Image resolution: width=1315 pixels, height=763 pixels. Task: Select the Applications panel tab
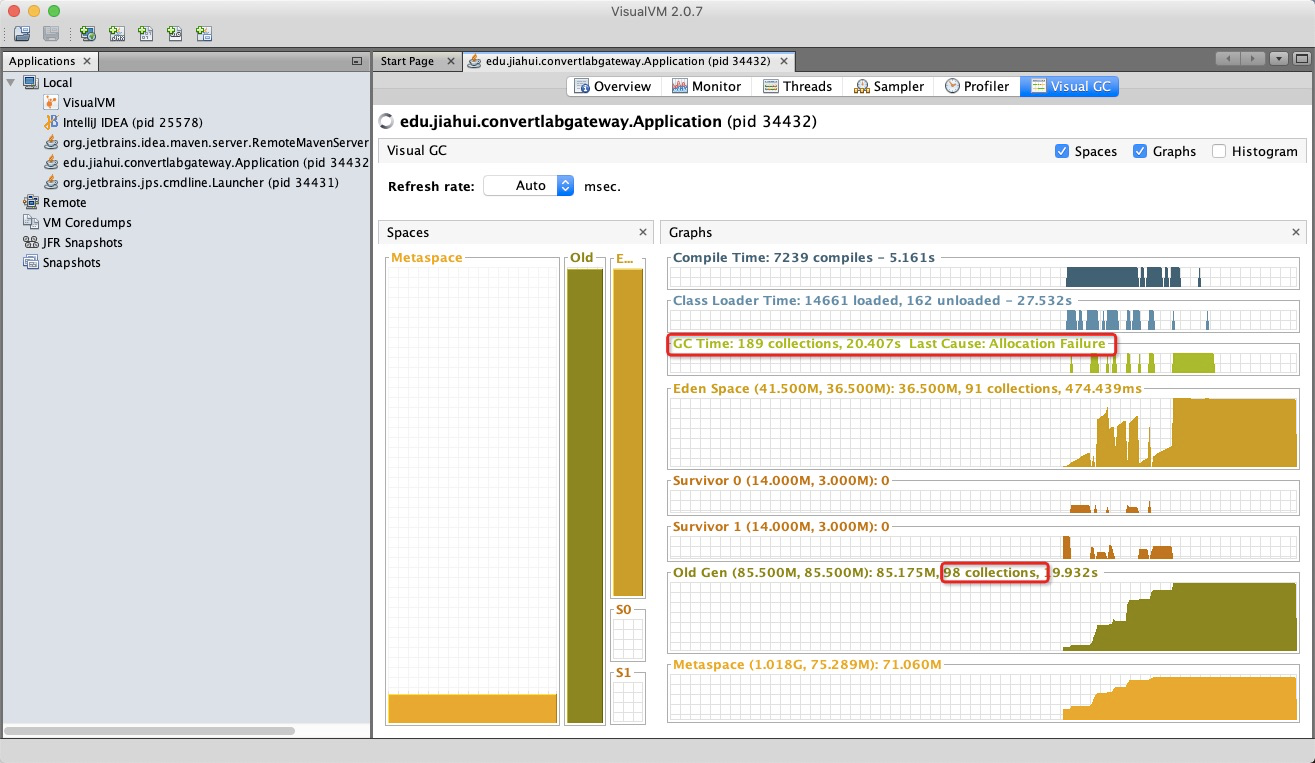(x=41, y=62)
